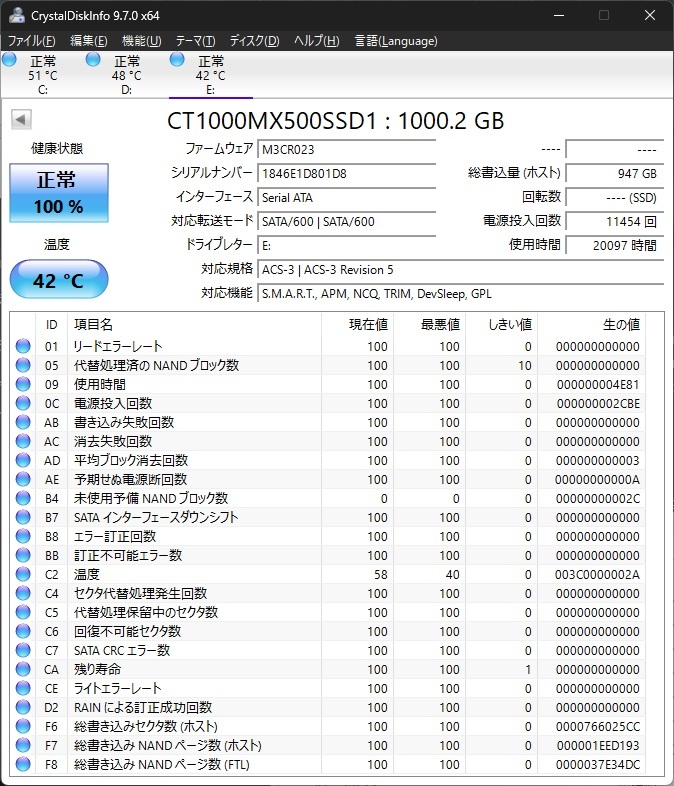Click the 最悪値 column header
This screenshot has width=674, height=786.
pyautogui.click(x=429, y=324)
